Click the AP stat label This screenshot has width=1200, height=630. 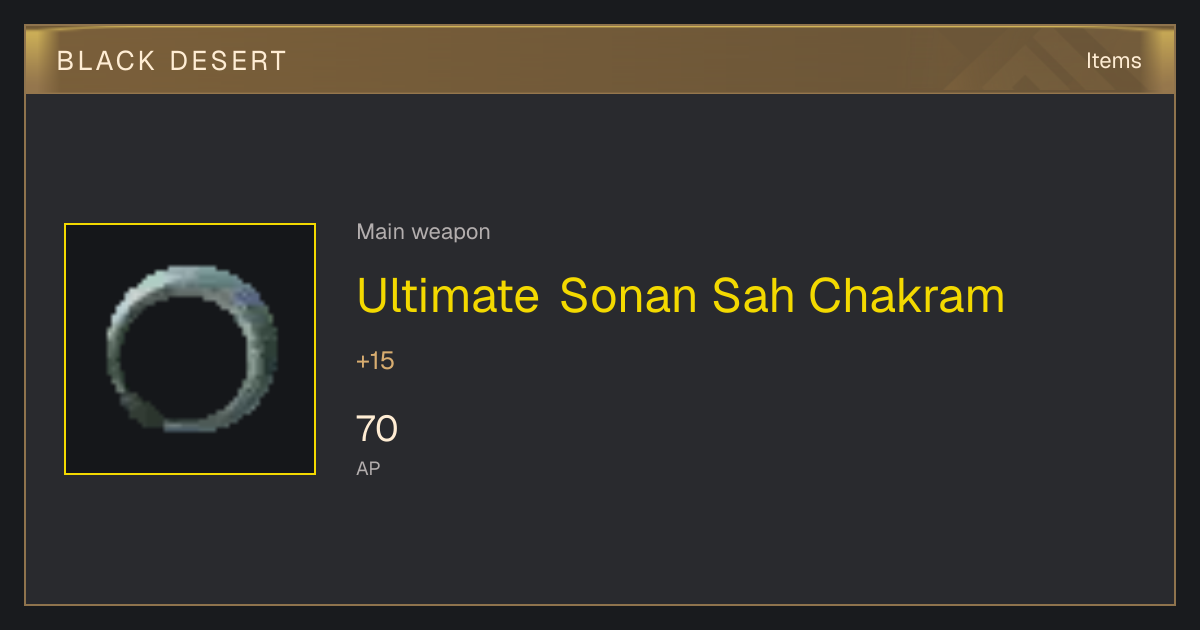368,468
